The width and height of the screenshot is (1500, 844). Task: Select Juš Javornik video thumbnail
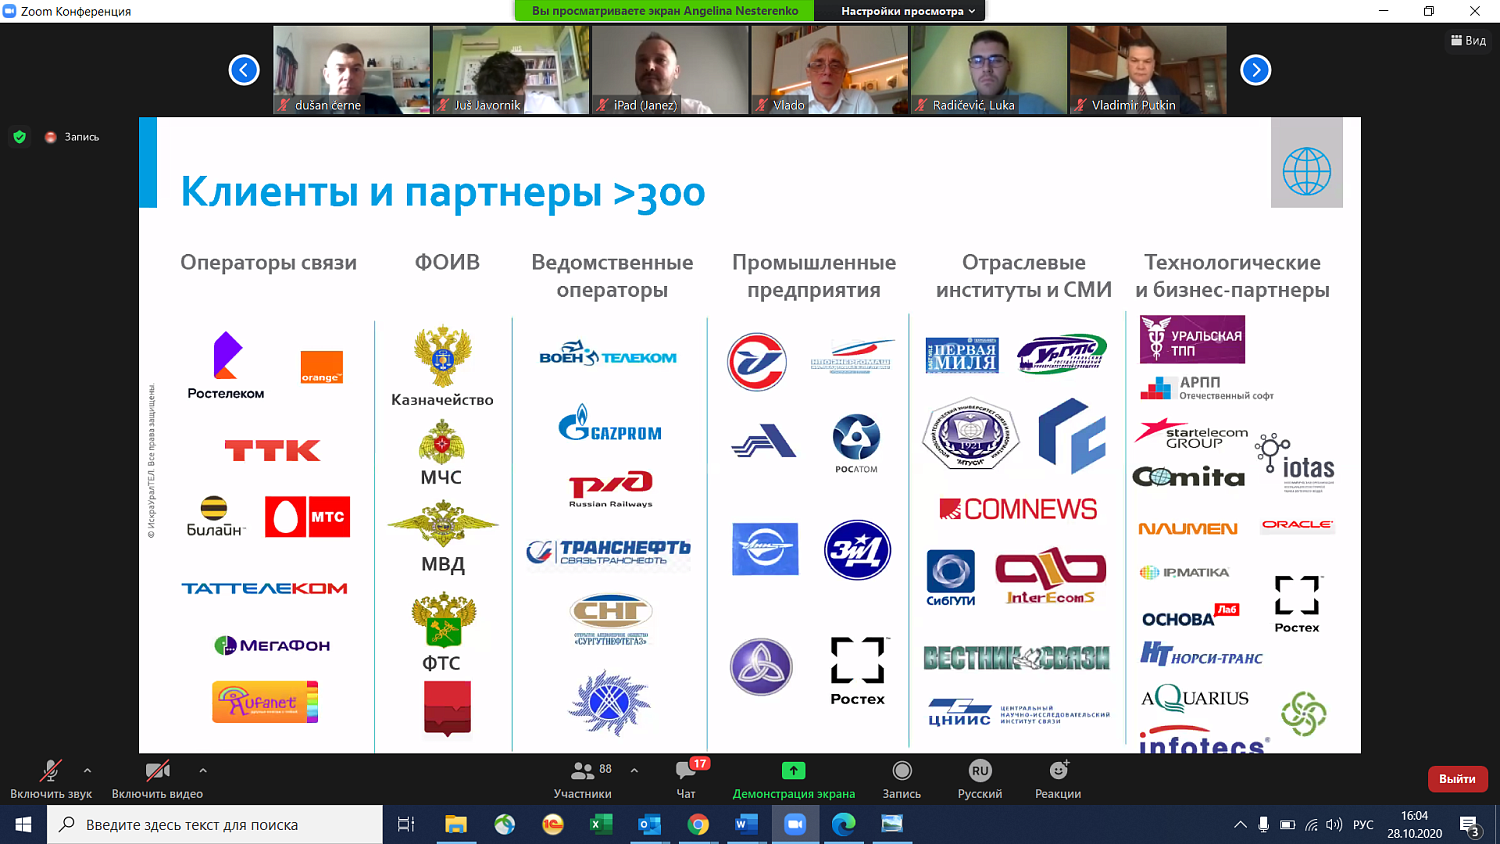(x=511, y=70)
